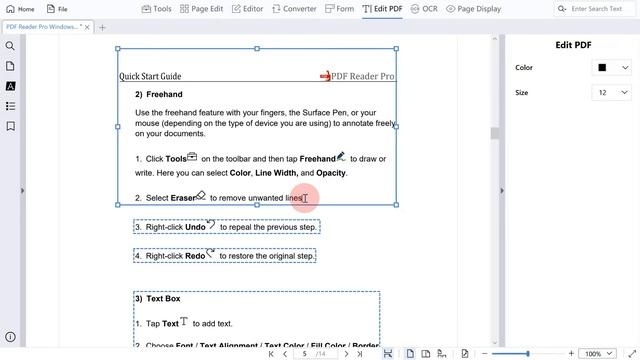Click the vertical scrollbar thumb

coord(495,133)
